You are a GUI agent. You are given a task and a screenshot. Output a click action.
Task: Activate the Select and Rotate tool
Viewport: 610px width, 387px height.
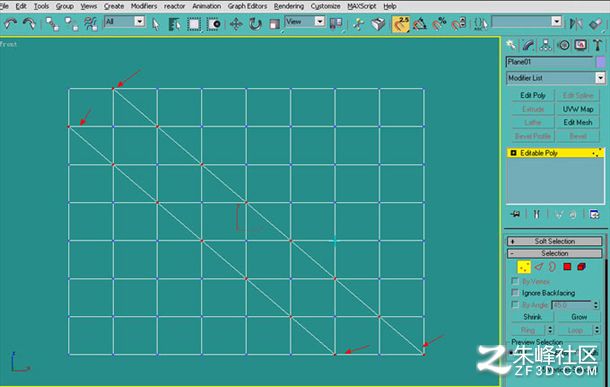pos(255,24)
